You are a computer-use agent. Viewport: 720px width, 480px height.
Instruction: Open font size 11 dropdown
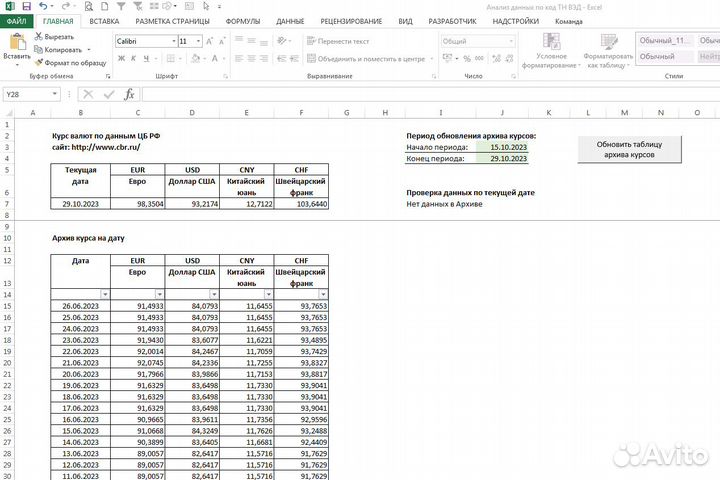pos(198,41)
